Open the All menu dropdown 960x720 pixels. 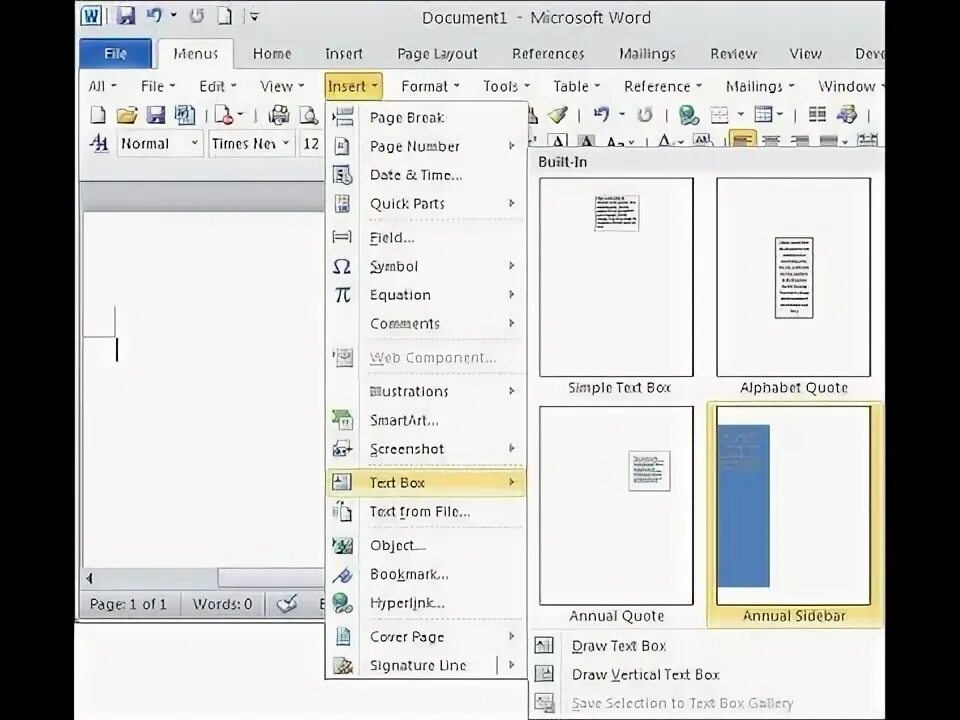pos(102,86)
